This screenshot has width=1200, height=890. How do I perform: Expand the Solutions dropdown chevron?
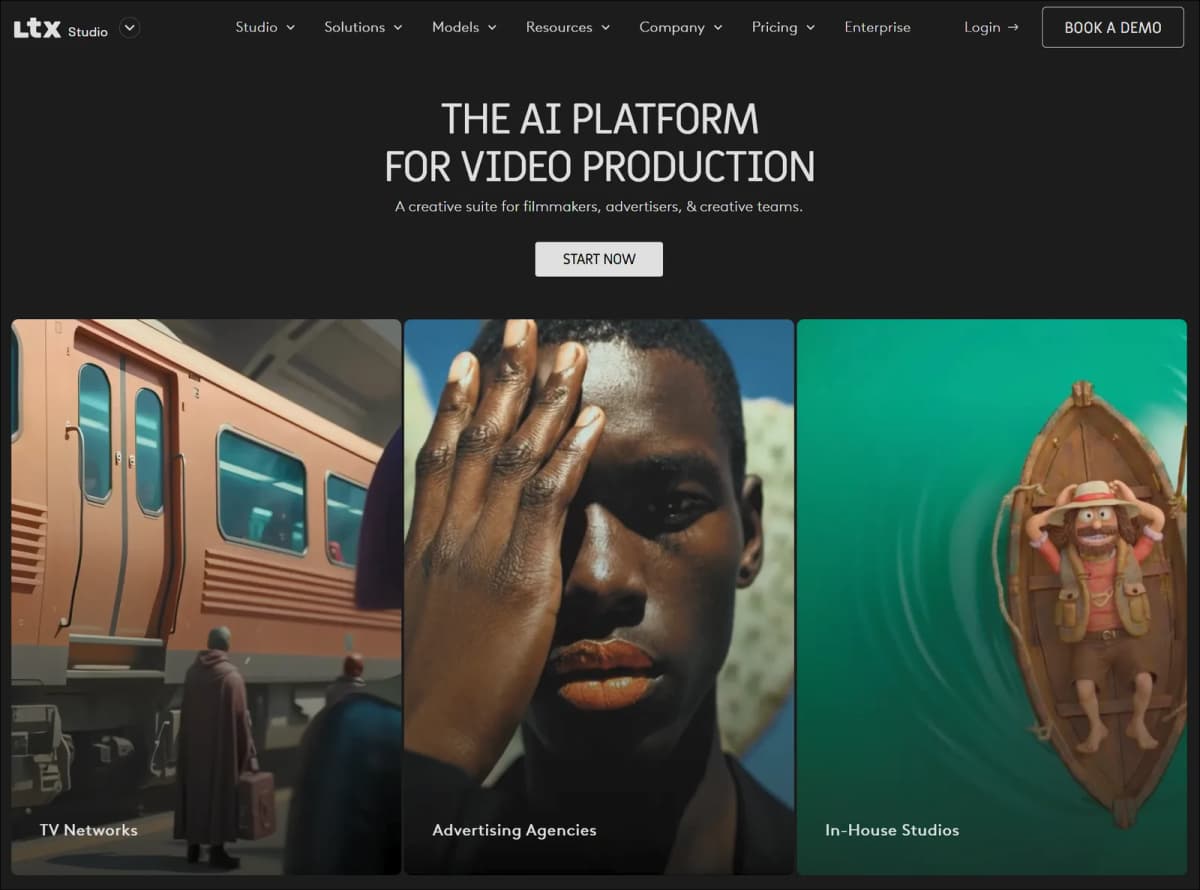398,28
